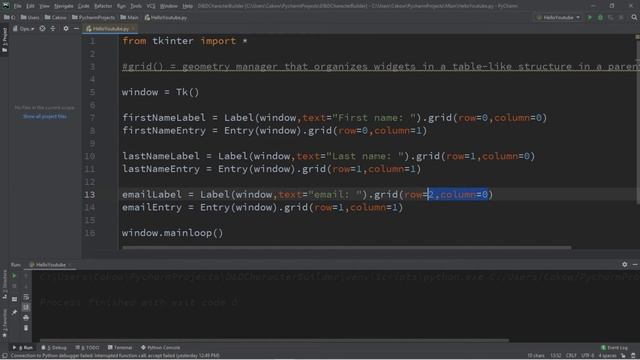640x360 pixels.
Task: Hide the project panel with minus icon
Action: click(x=76, y=29)
